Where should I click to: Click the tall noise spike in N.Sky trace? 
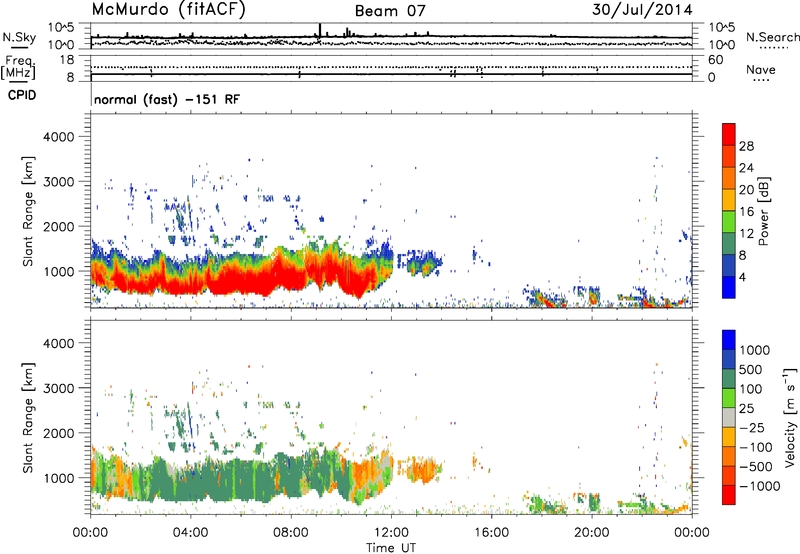[320, 31]
